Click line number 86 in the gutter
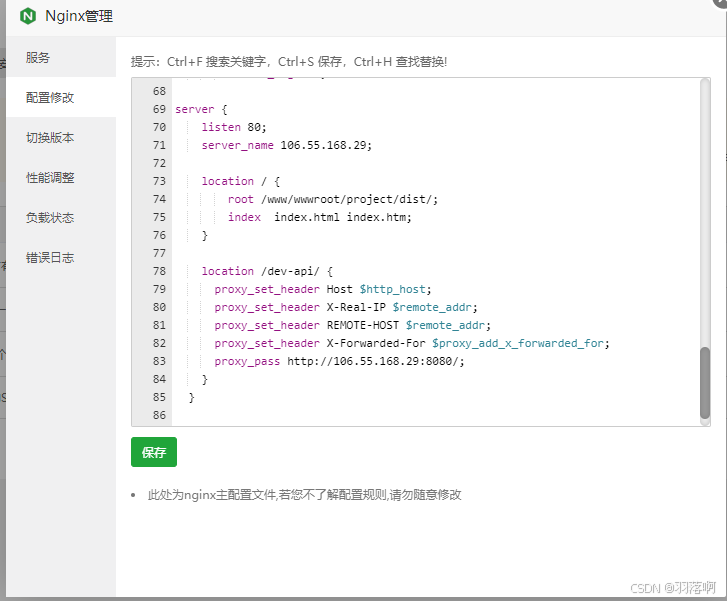Image resolution: width=727 pixels, height=601 pixels. [159, 415]
